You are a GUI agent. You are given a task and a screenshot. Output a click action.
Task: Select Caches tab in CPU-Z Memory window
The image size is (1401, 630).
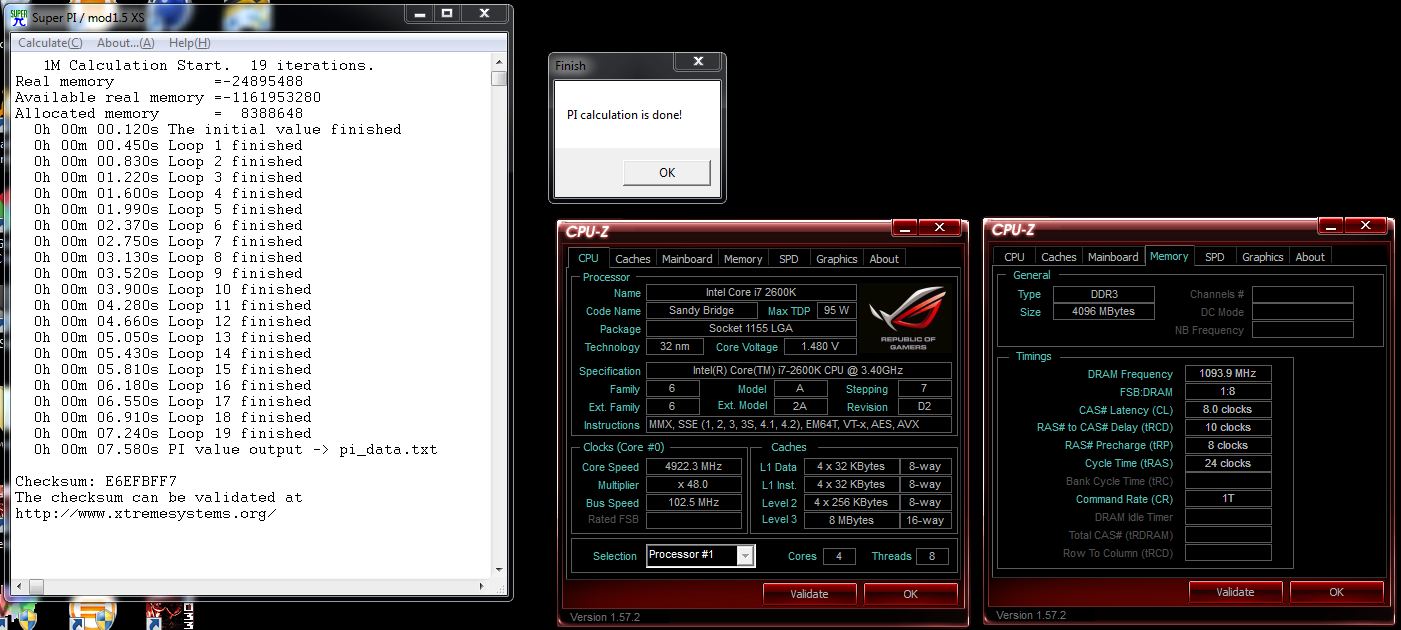click(x=1058, y=257)
